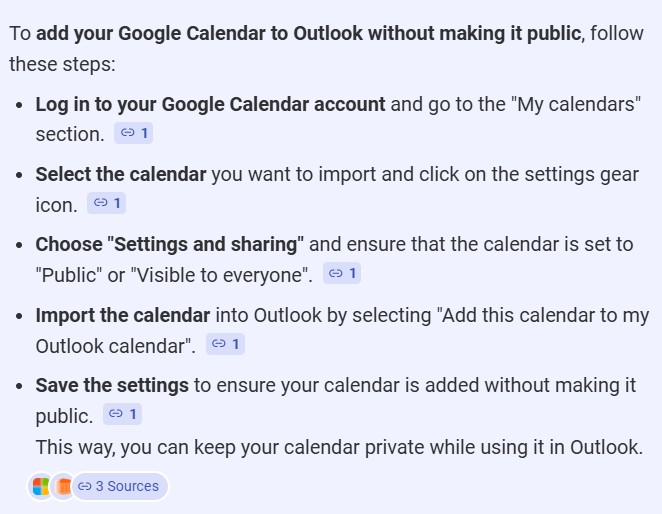662x514 pixels.
Task: Click bold text "Select the calendar"
Action: 121,174
